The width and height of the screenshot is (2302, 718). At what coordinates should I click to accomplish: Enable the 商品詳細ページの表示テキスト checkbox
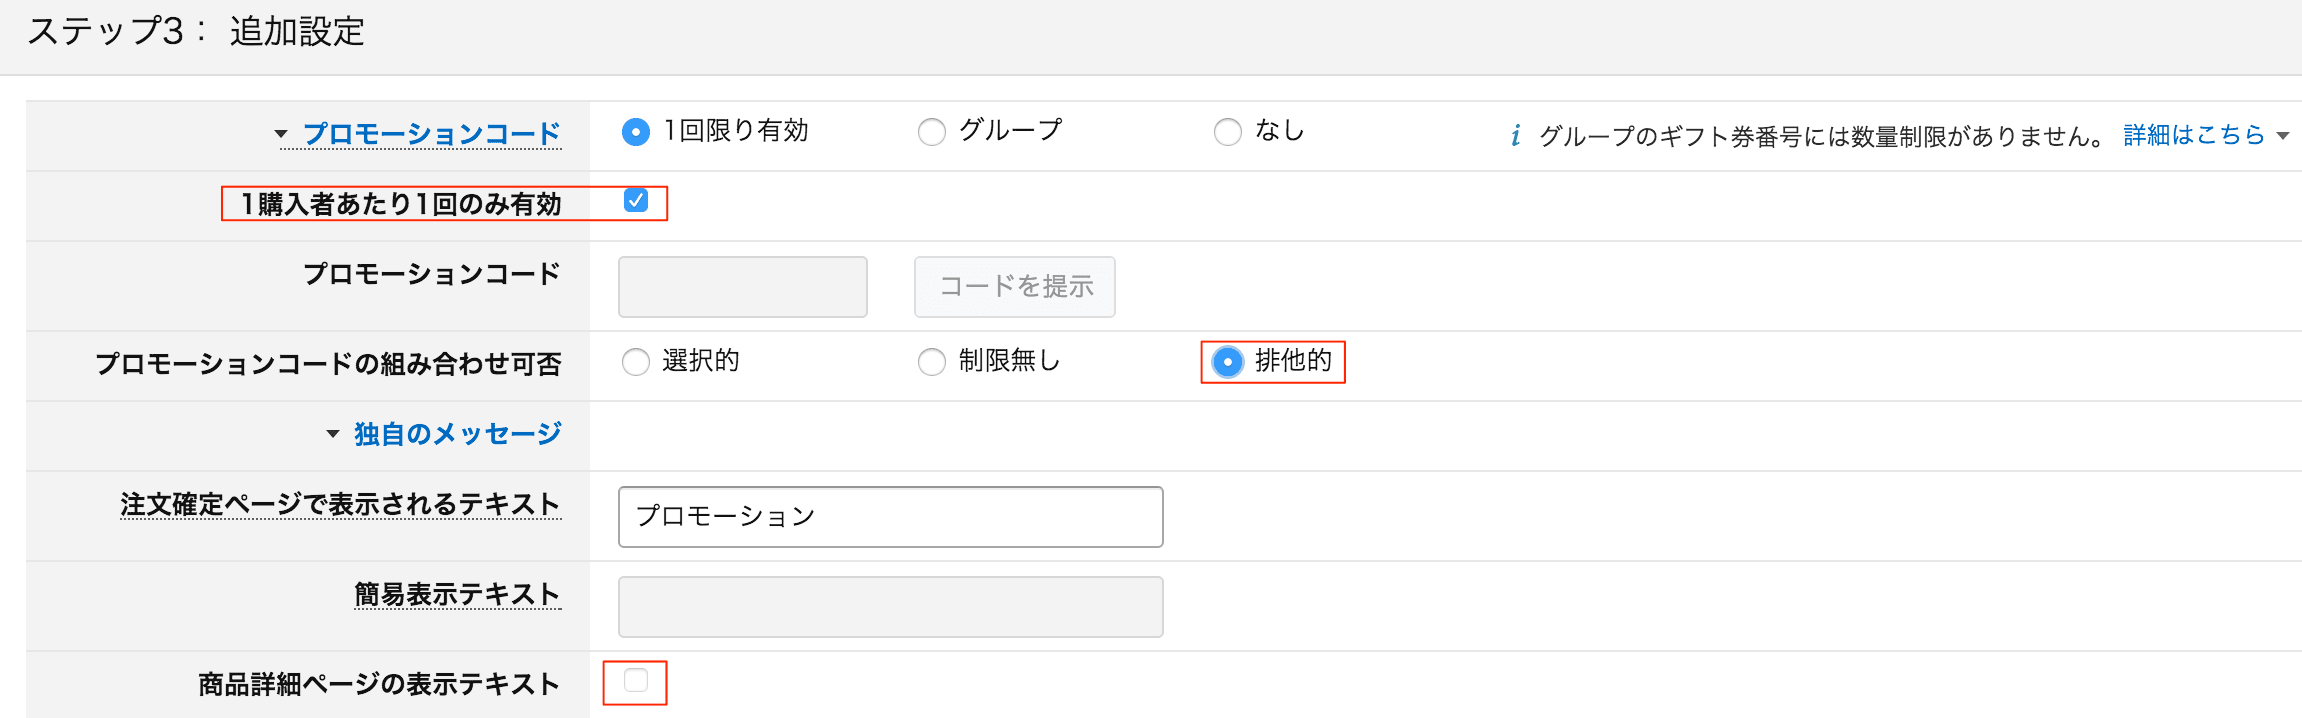(x=636, y=681)
